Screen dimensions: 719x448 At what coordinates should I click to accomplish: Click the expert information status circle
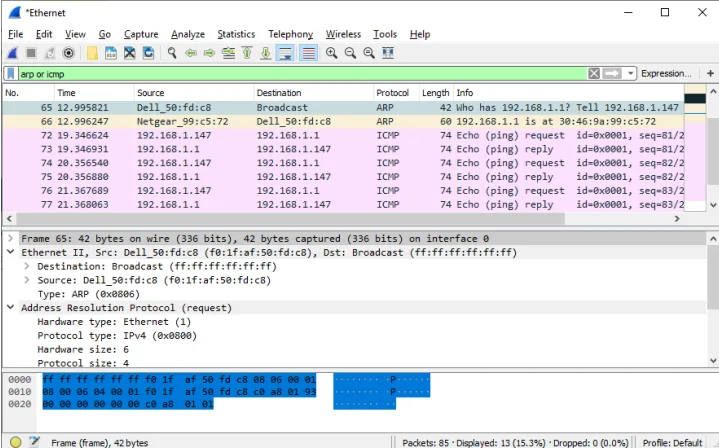tap(16, 442)
